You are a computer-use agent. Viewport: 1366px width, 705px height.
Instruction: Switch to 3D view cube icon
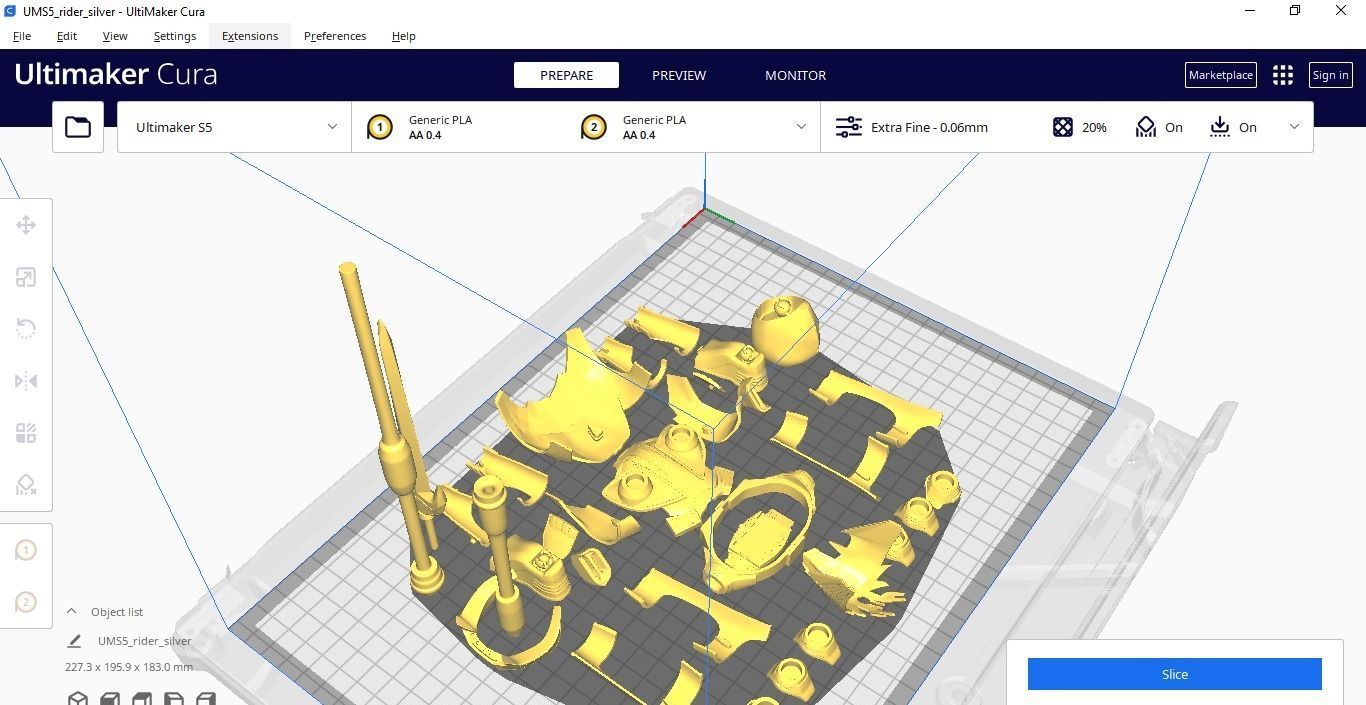(x=78, y=698)
